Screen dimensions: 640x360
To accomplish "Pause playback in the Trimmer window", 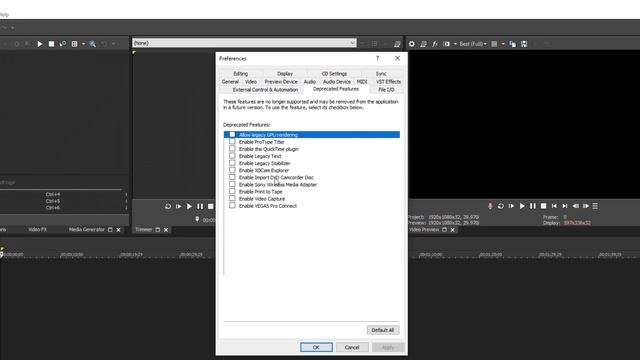I will point(200,207).
